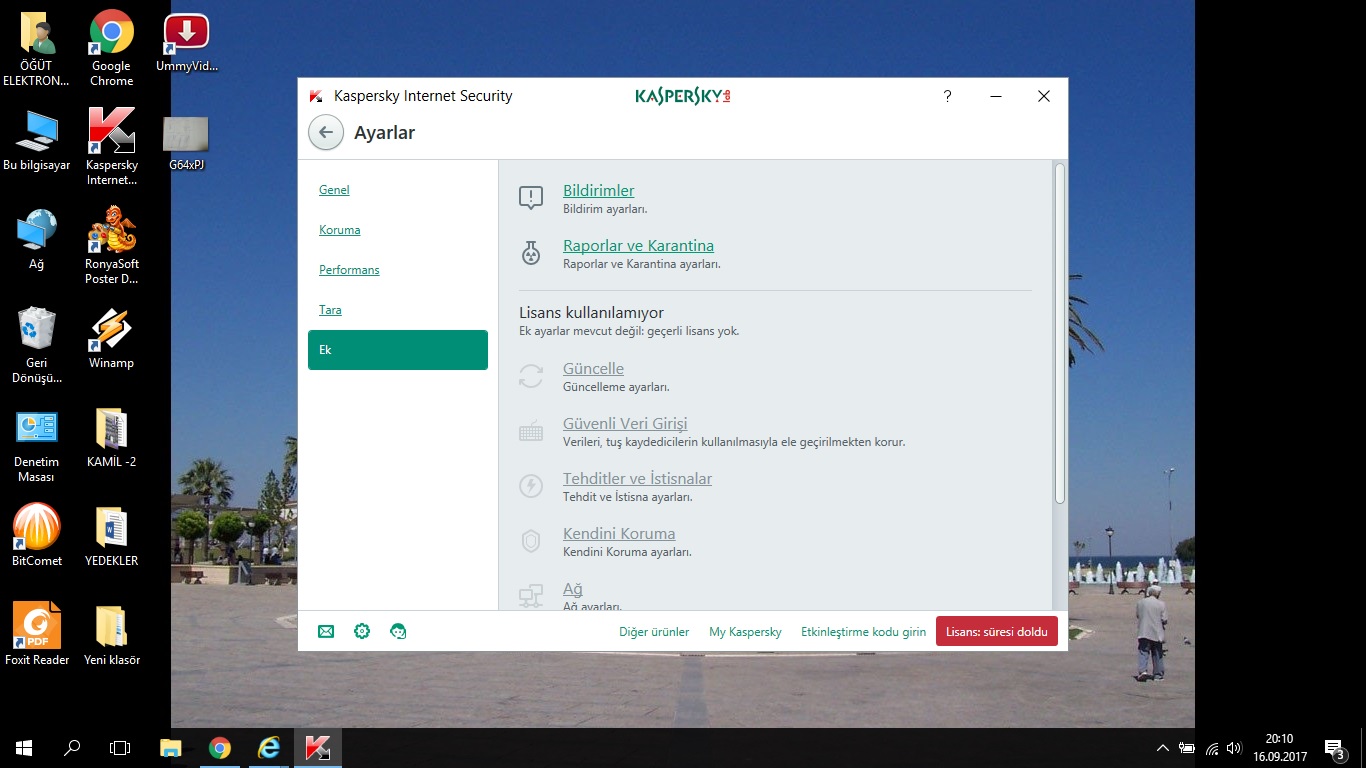Select the G64xPJ desktop file
1366x768 pixels.
186,143
